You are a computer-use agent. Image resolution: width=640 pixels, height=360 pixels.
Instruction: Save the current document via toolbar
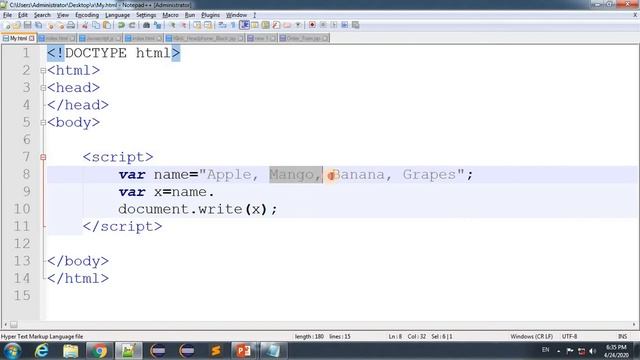[x=28, y=25]
